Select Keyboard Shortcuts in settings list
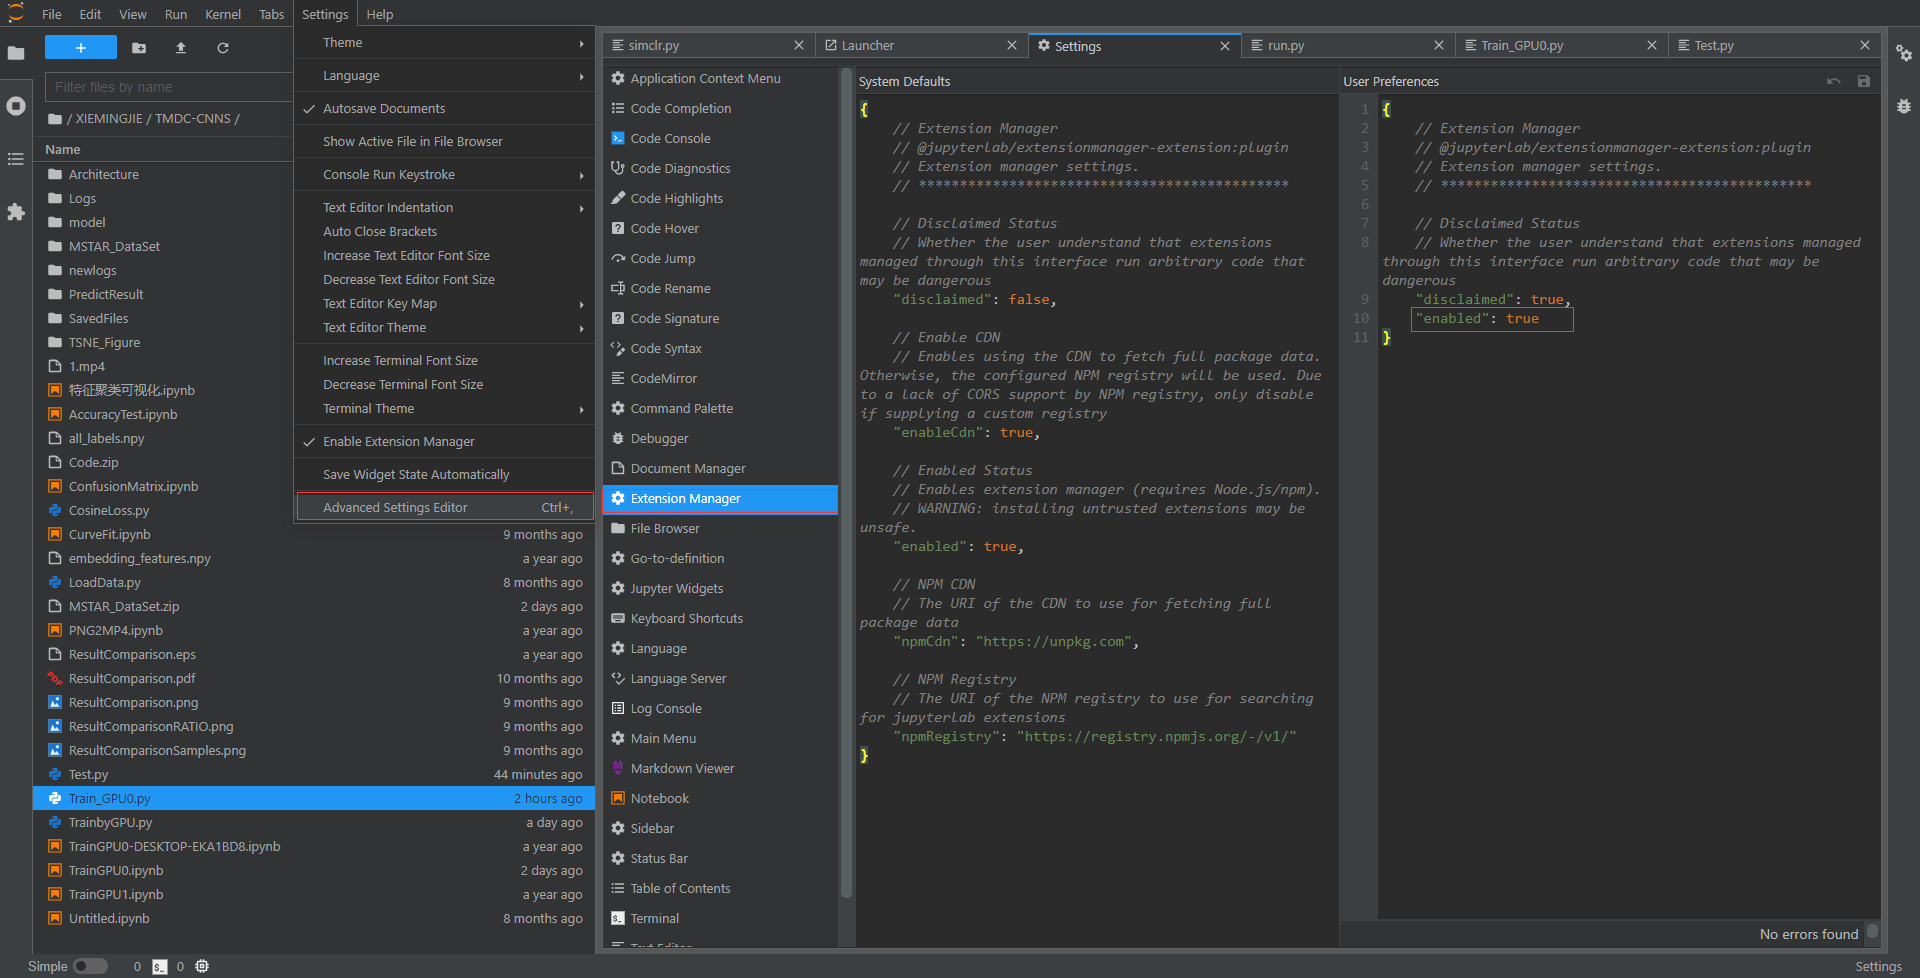The height and width of the screenshot is (978, 1920). pyautogui.click(x=686, y=619)
